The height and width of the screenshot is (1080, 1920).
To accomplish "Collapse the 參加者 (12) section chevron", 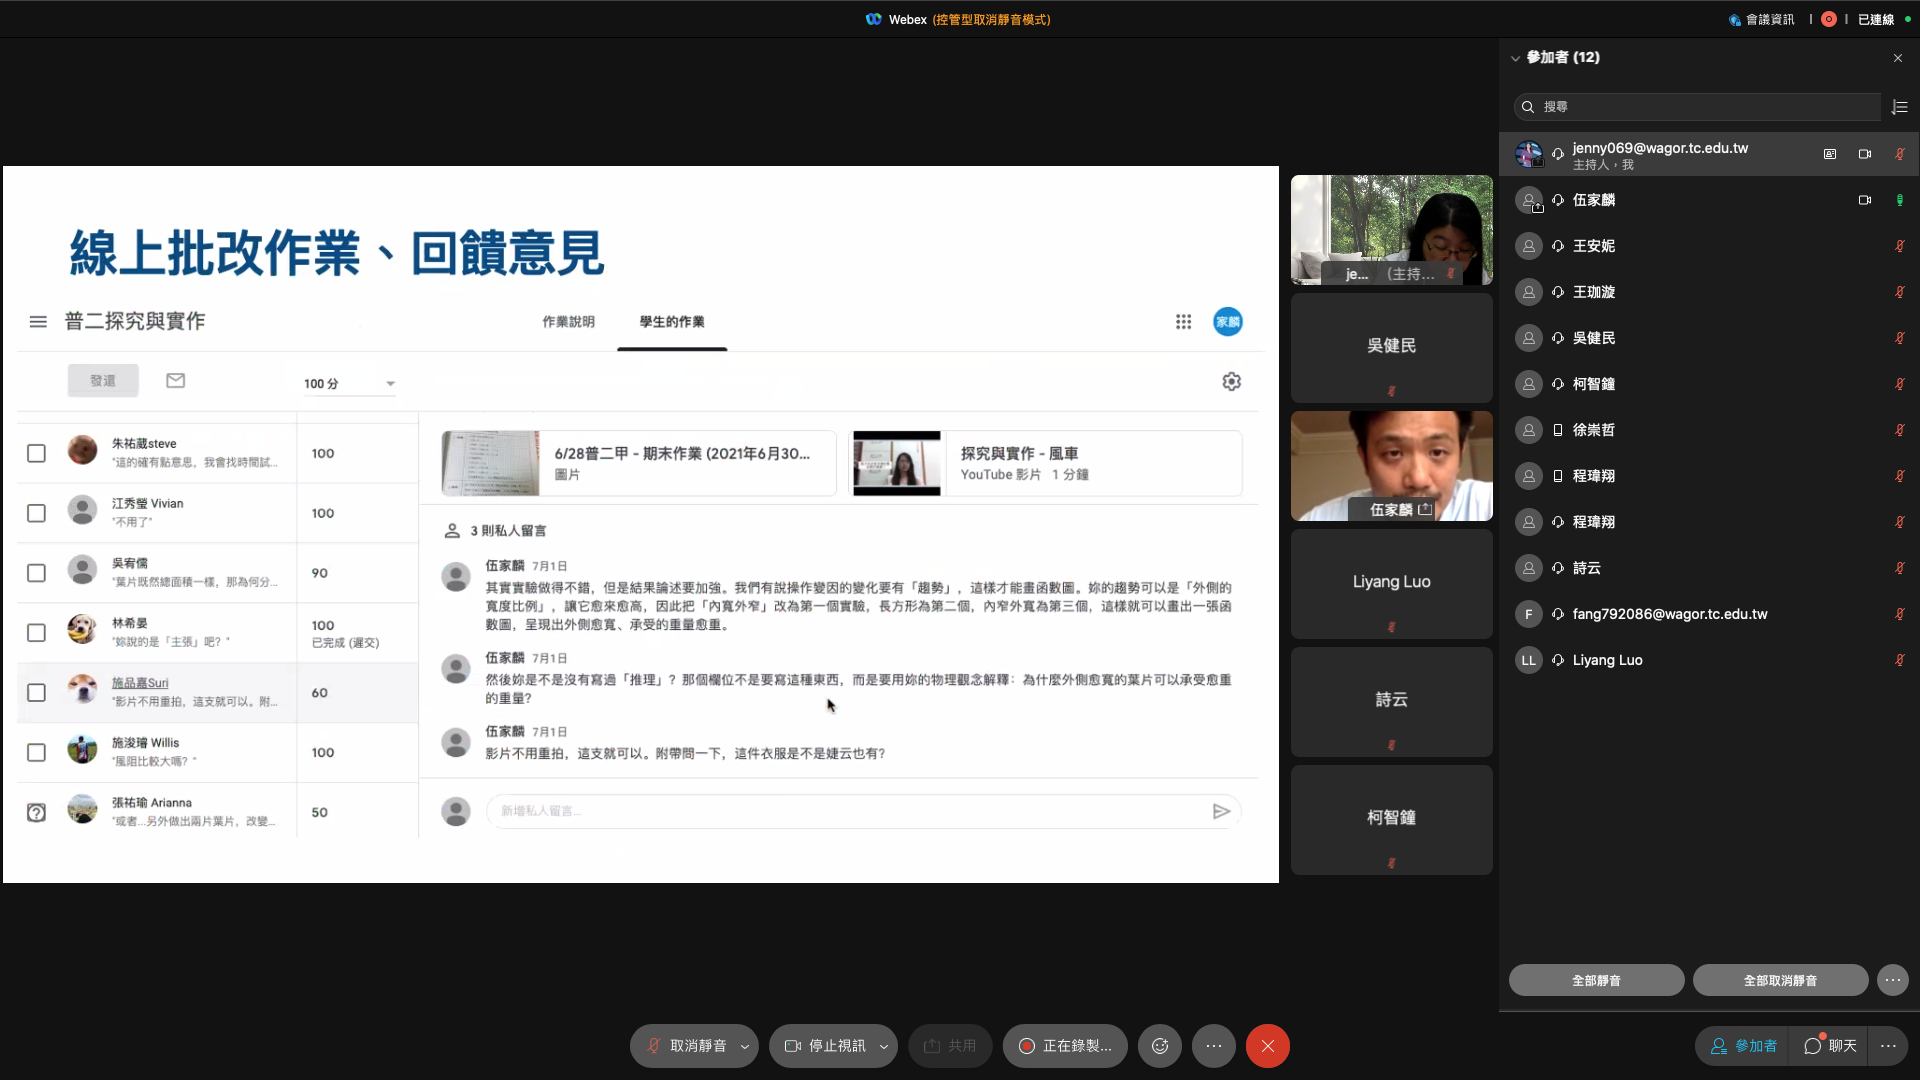I will 1515,58.
